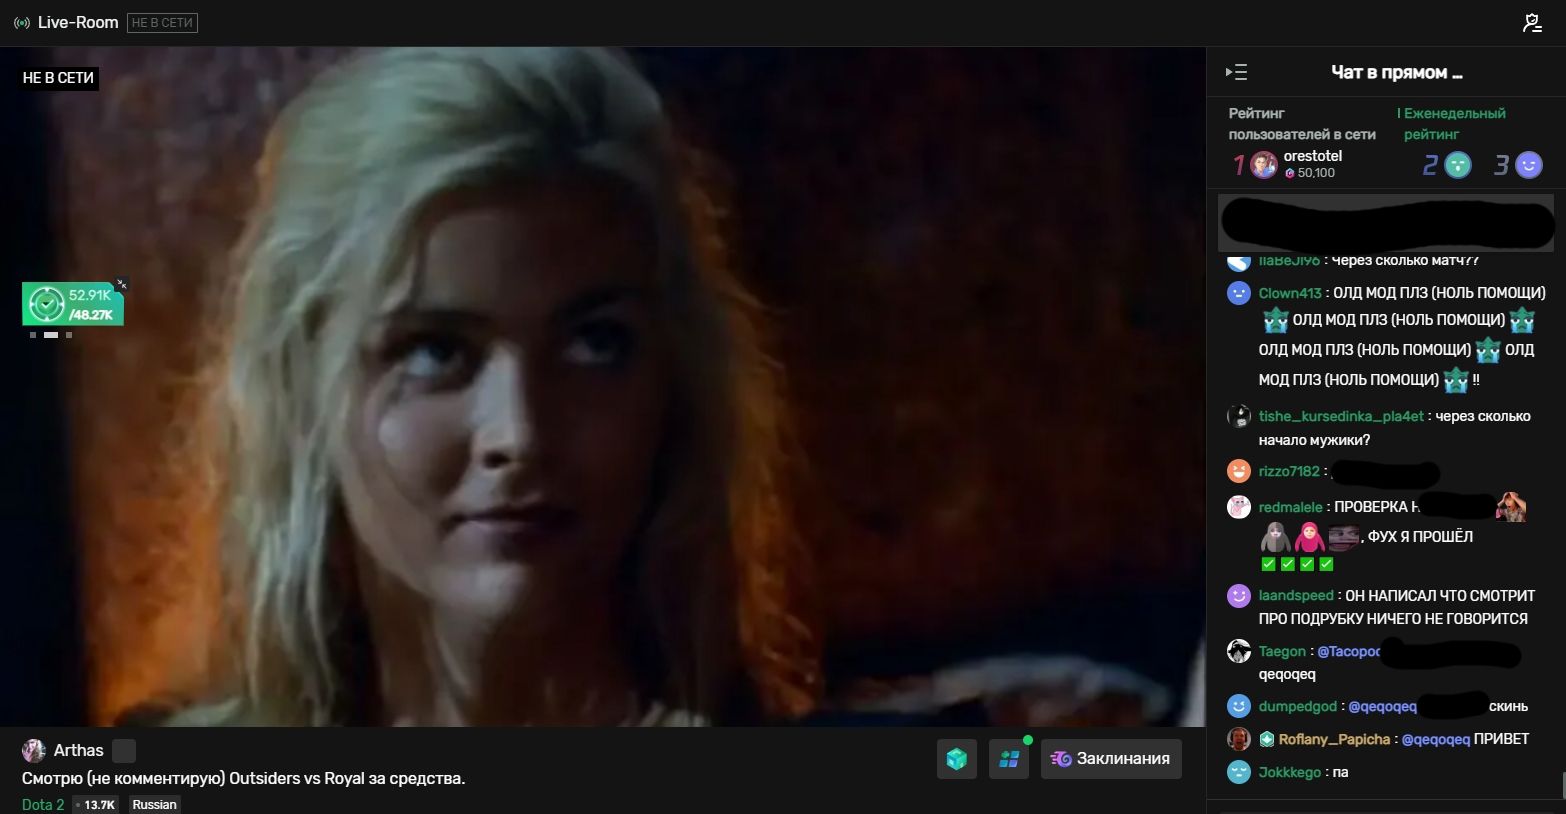Open the laandspeed username
Viewport: 1566px width, 814px height.
click(1296, 596)
